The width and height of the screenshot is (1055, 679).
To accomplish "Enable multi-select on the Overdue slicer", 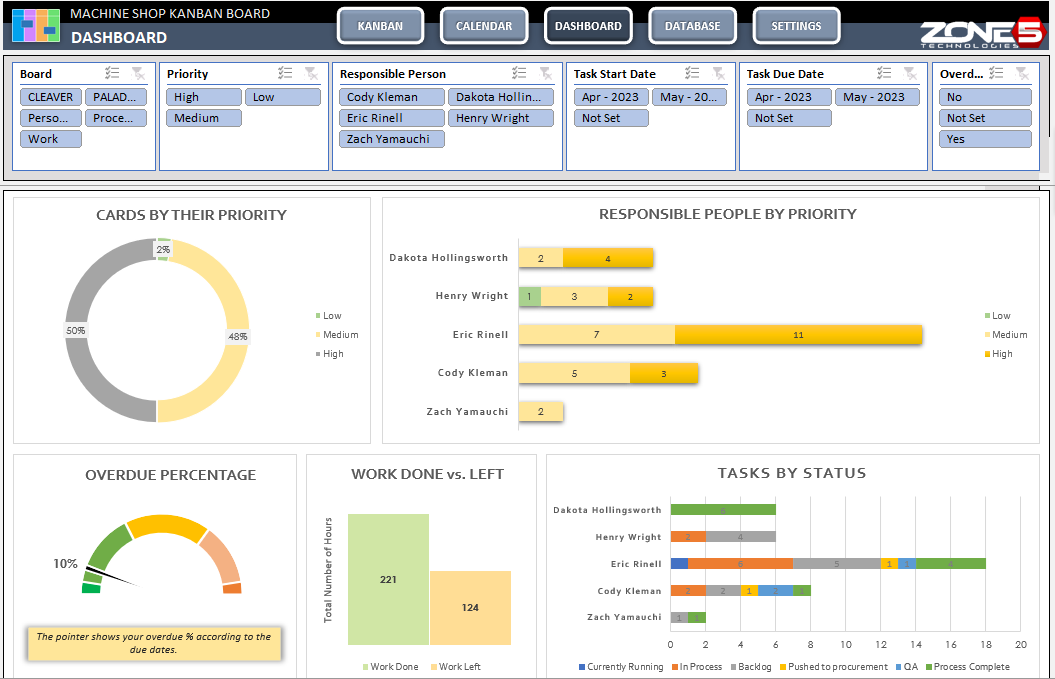I will [994, 73].
